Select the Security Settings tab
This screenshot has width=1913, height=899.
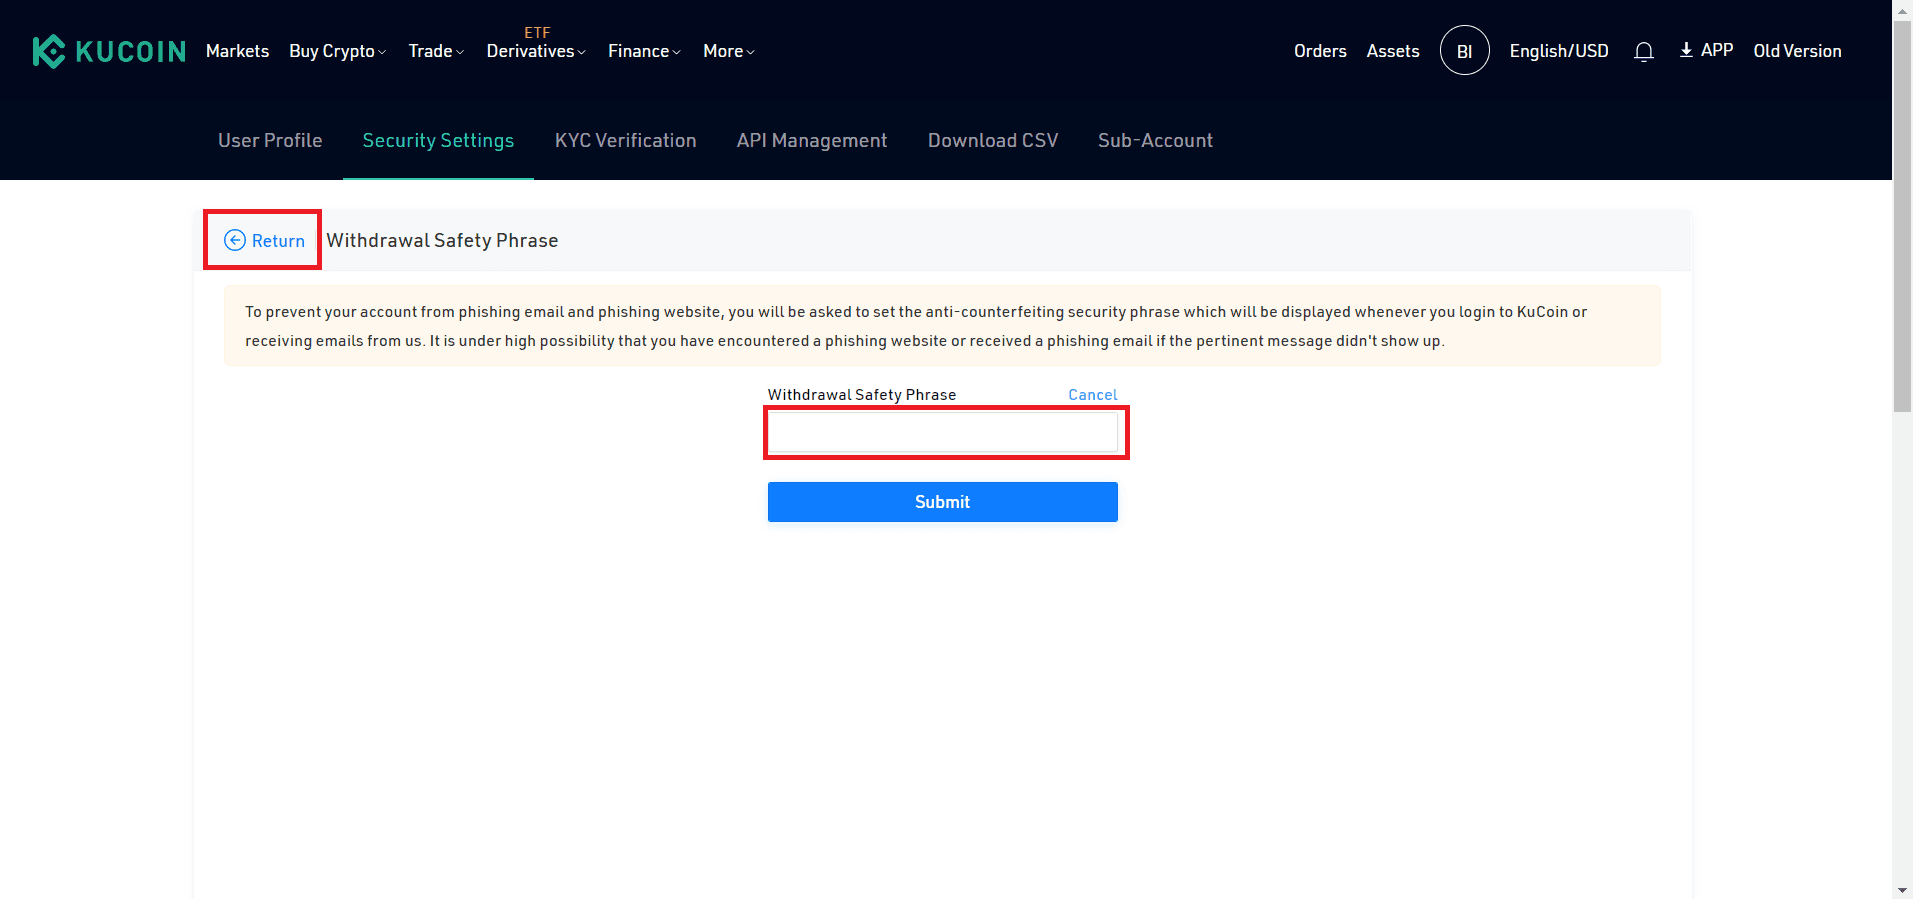[x=438, y=140]
